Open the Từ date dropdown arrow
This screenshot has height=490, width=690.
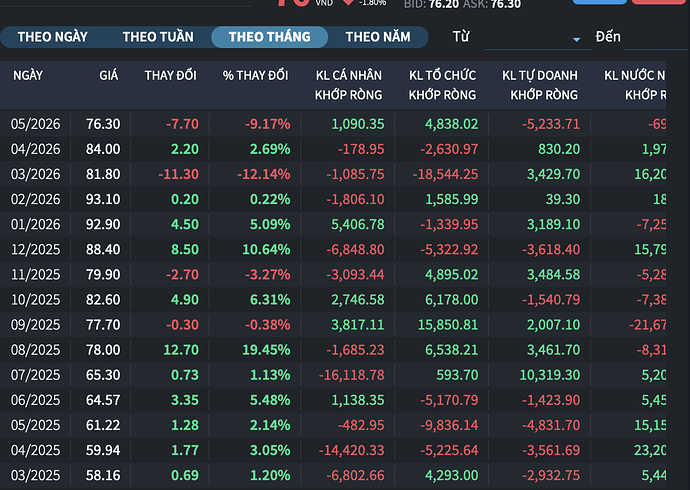pos(576,40)
